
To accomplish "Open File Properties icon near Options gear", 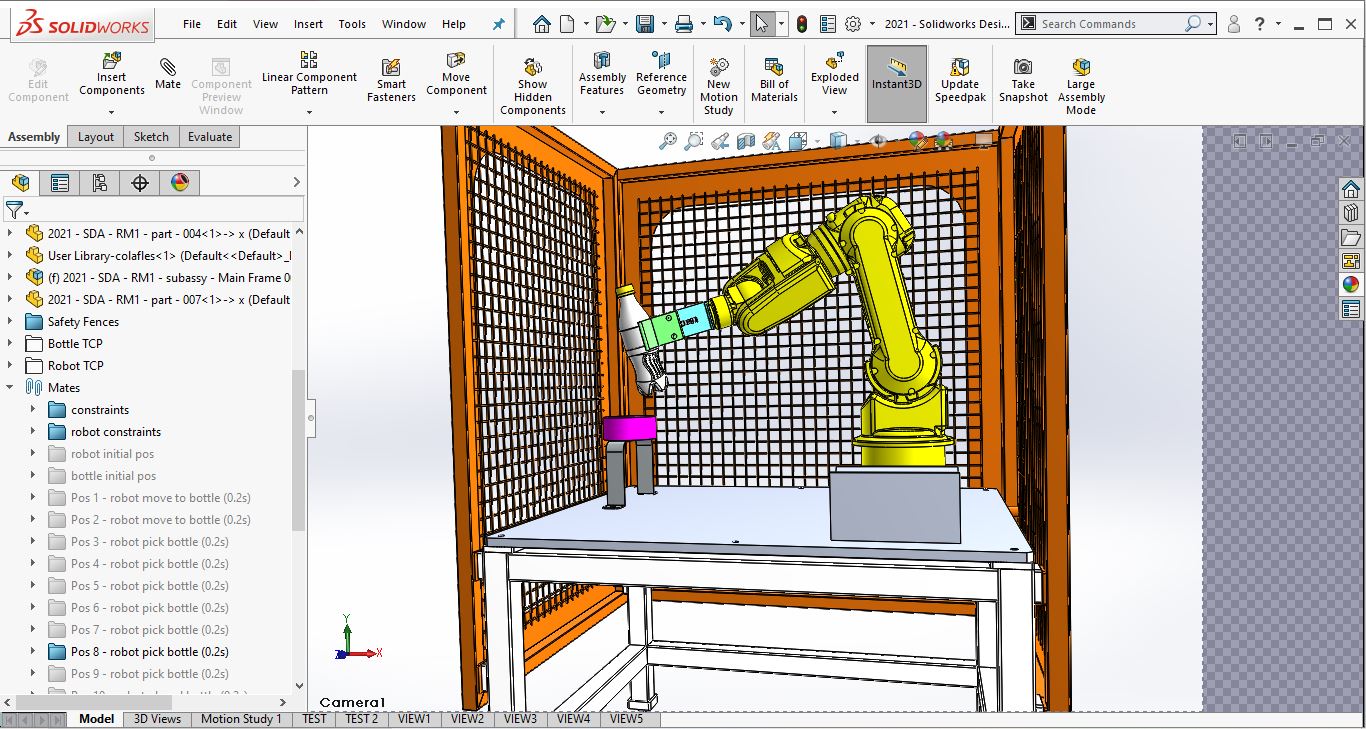I will point(827,24).
